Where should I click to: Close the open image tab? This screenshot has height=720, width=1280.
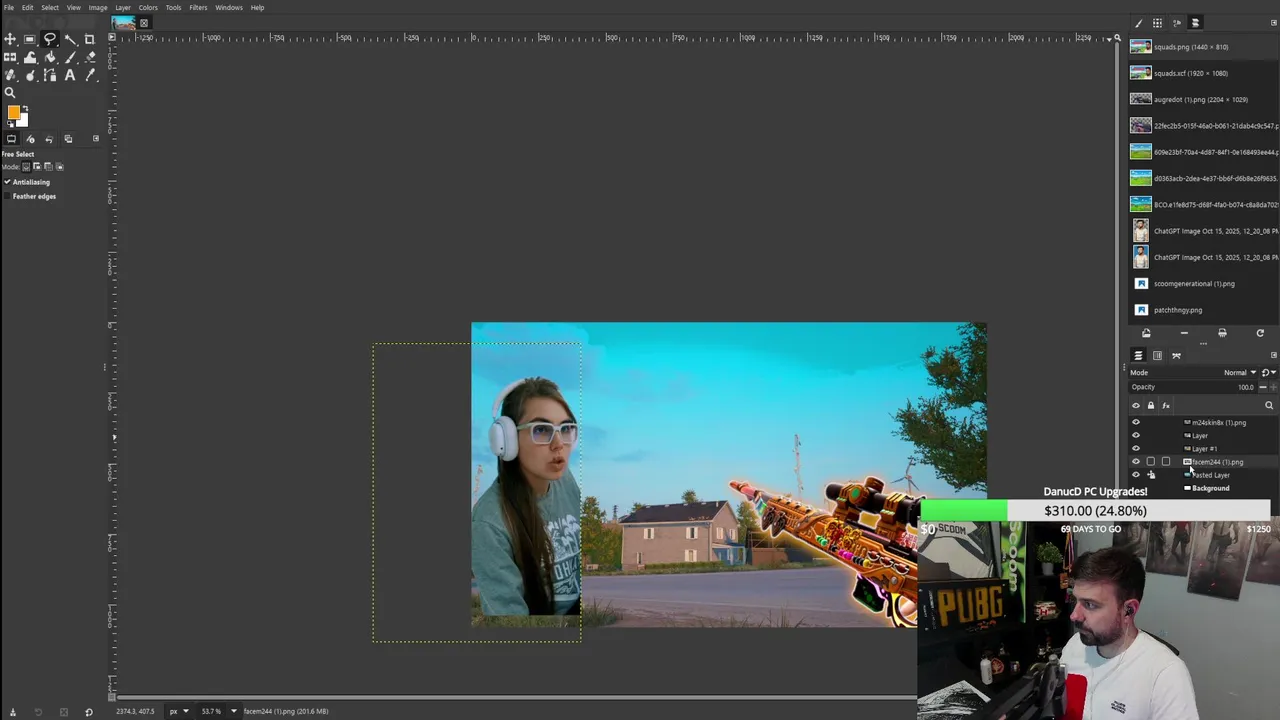144,23
